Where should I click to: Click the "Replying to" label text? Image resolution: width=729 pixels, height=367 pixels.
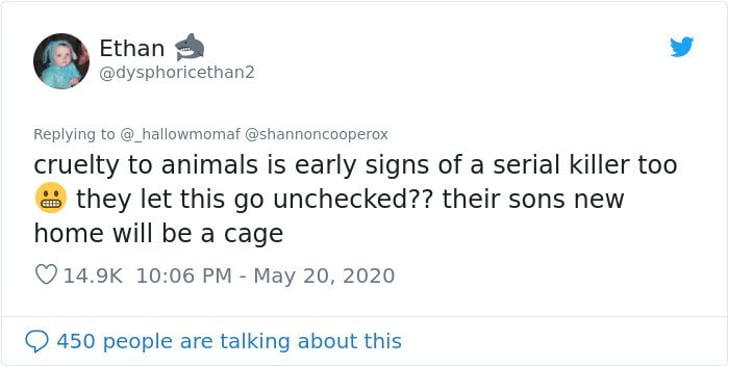74,135
